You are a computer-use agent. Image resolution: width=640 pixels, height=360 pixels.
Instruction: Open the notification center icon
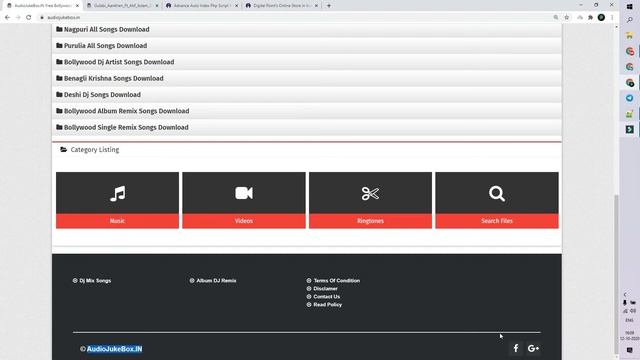point(629,350)
